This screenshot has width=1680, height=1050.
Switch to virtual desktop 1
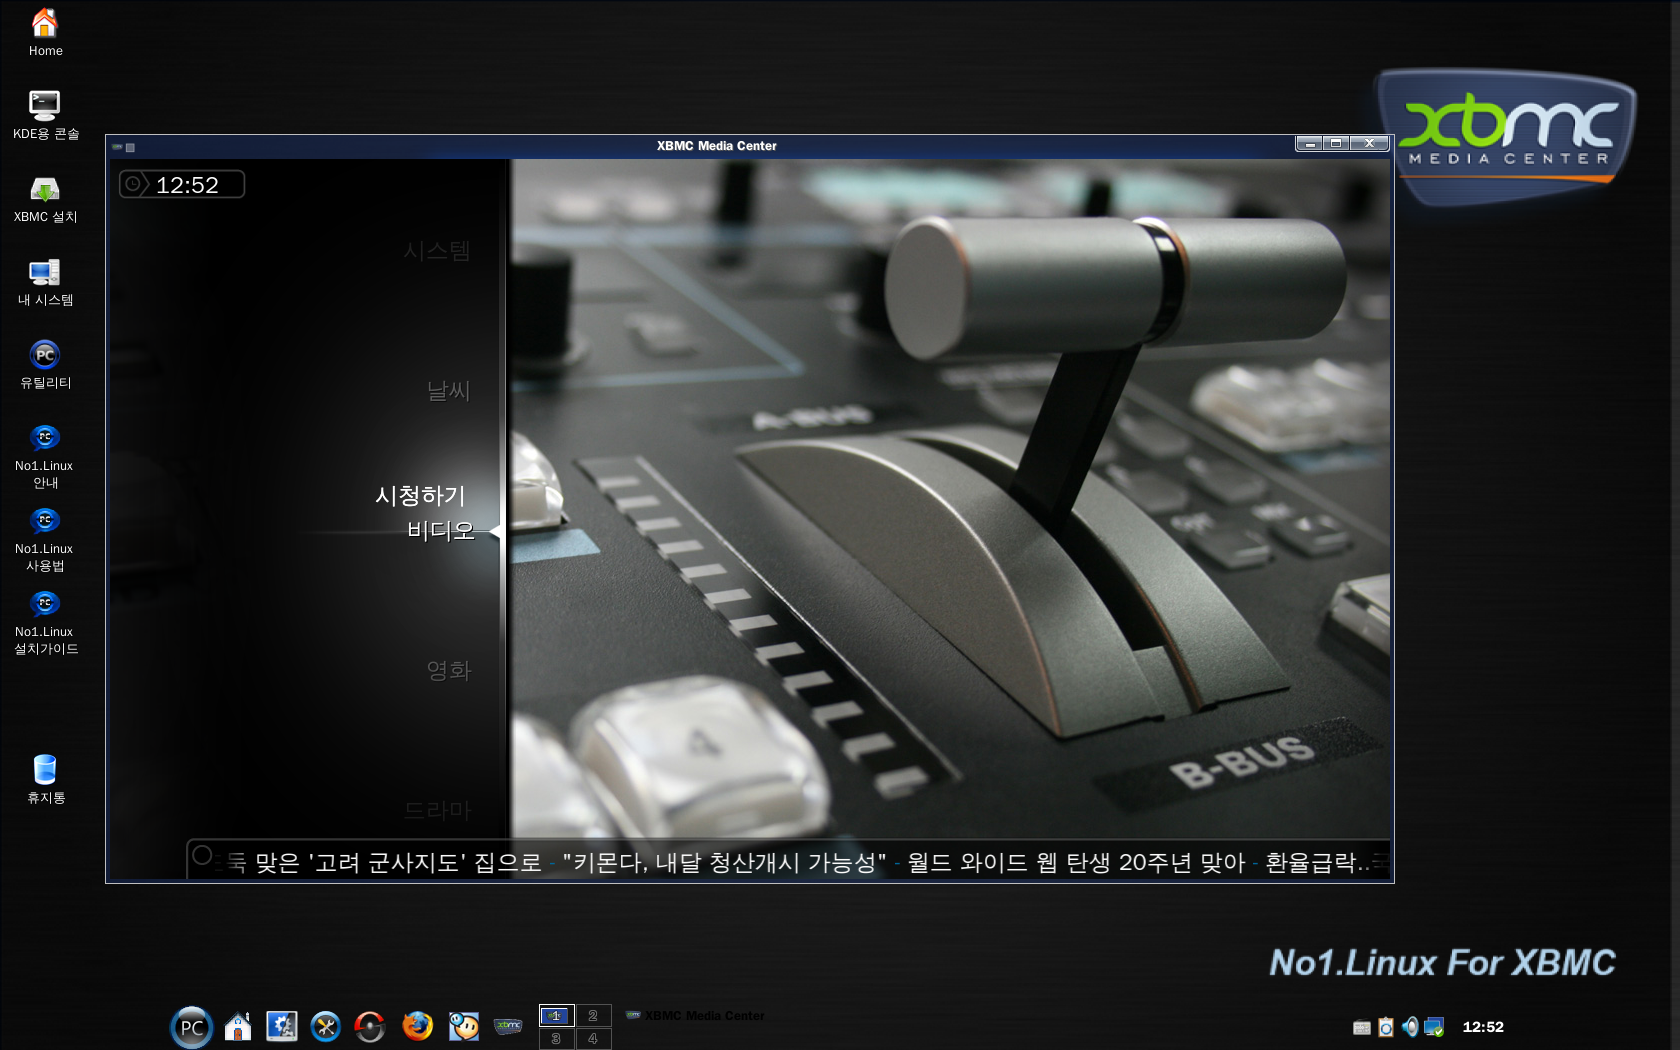coord(556,1016)
